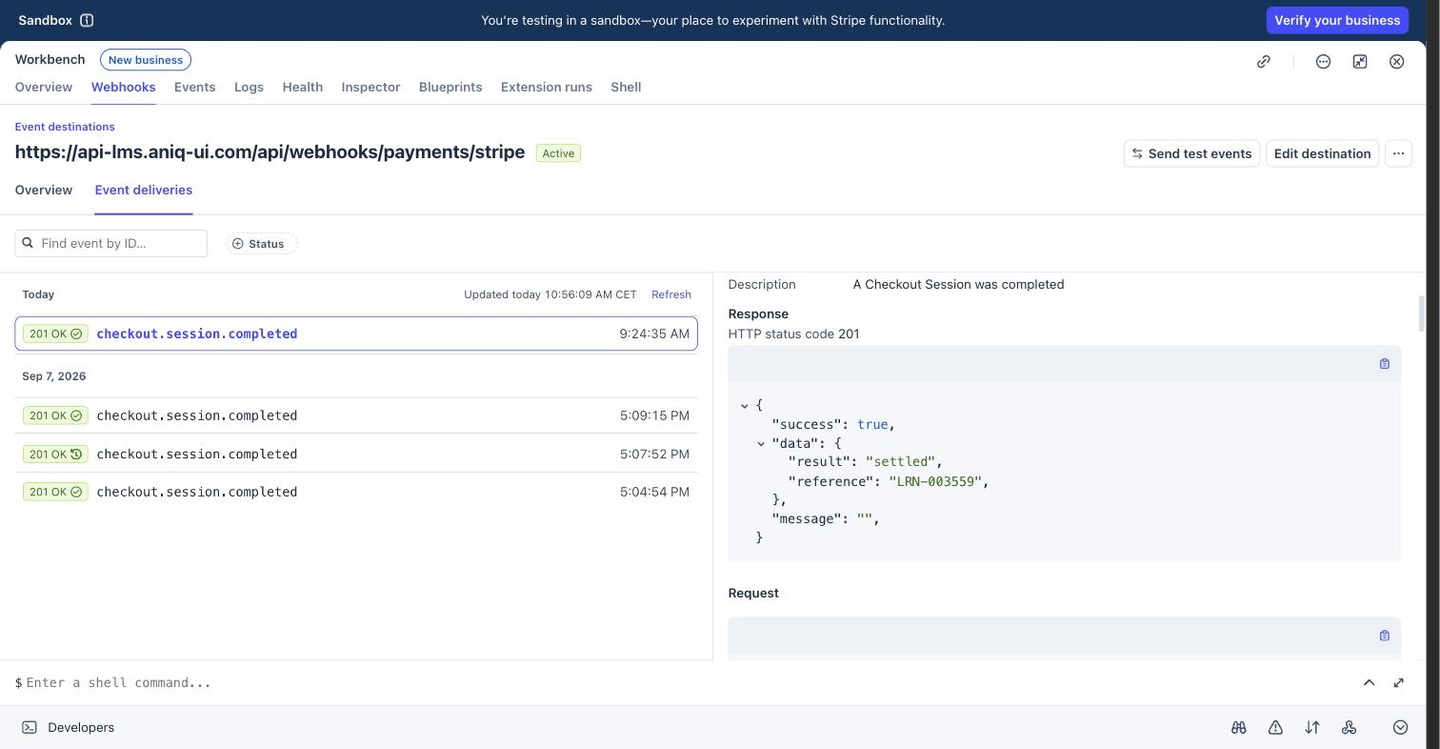Copy the Response body with clipboard icon
The image size is (1440, 749).
pos(1384,364)
